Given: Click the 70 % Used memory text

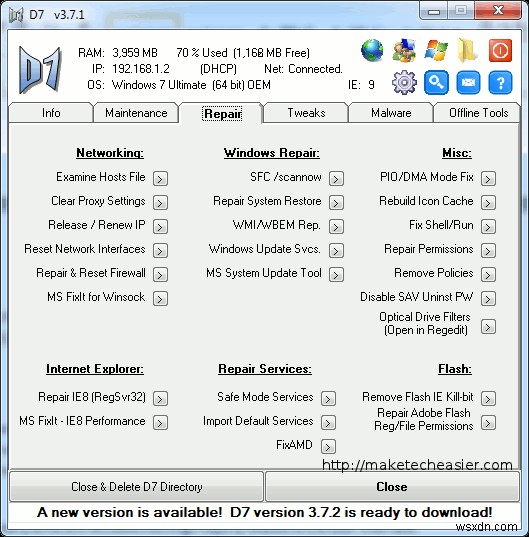Looking at the screenshot, I should (202, 53).
